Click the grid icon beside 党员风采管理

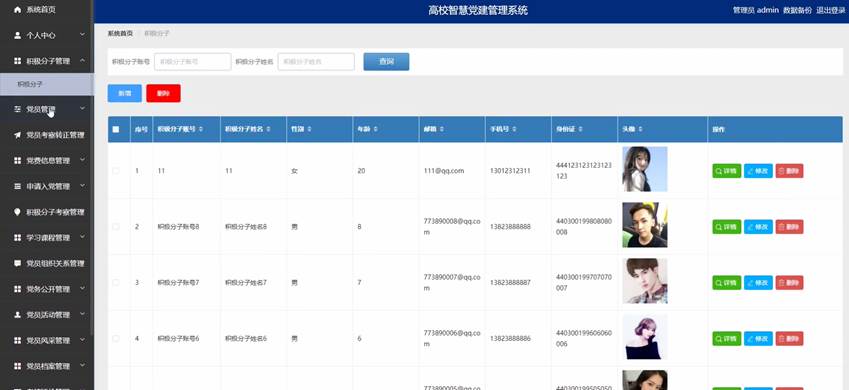click(17, 341)
